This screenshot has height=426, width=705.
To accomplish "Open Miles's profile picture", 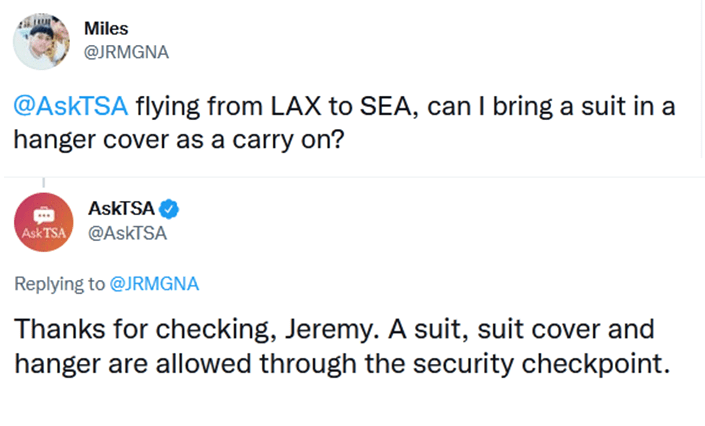I will tap(41, 42).
